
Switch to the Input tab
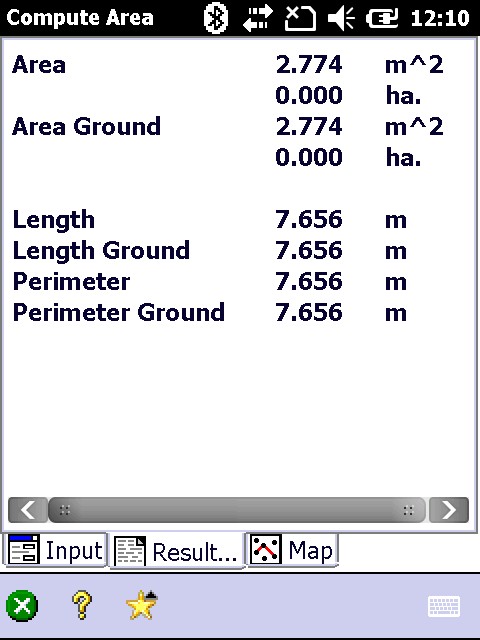(x=56, y=550)
